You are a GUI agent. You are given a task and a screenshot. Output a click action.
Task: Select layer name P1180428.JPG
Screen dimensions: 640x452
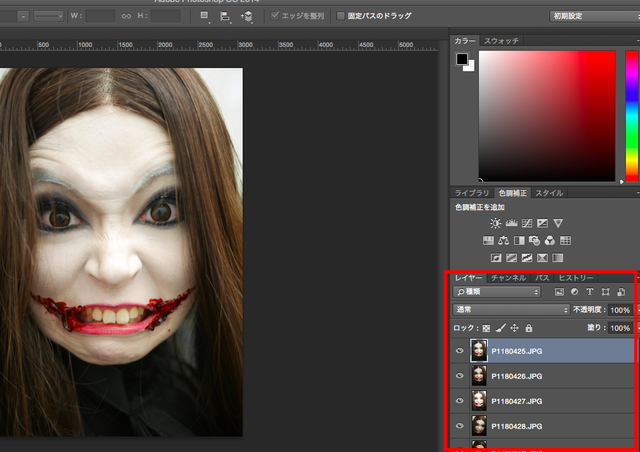click(517, 426)
